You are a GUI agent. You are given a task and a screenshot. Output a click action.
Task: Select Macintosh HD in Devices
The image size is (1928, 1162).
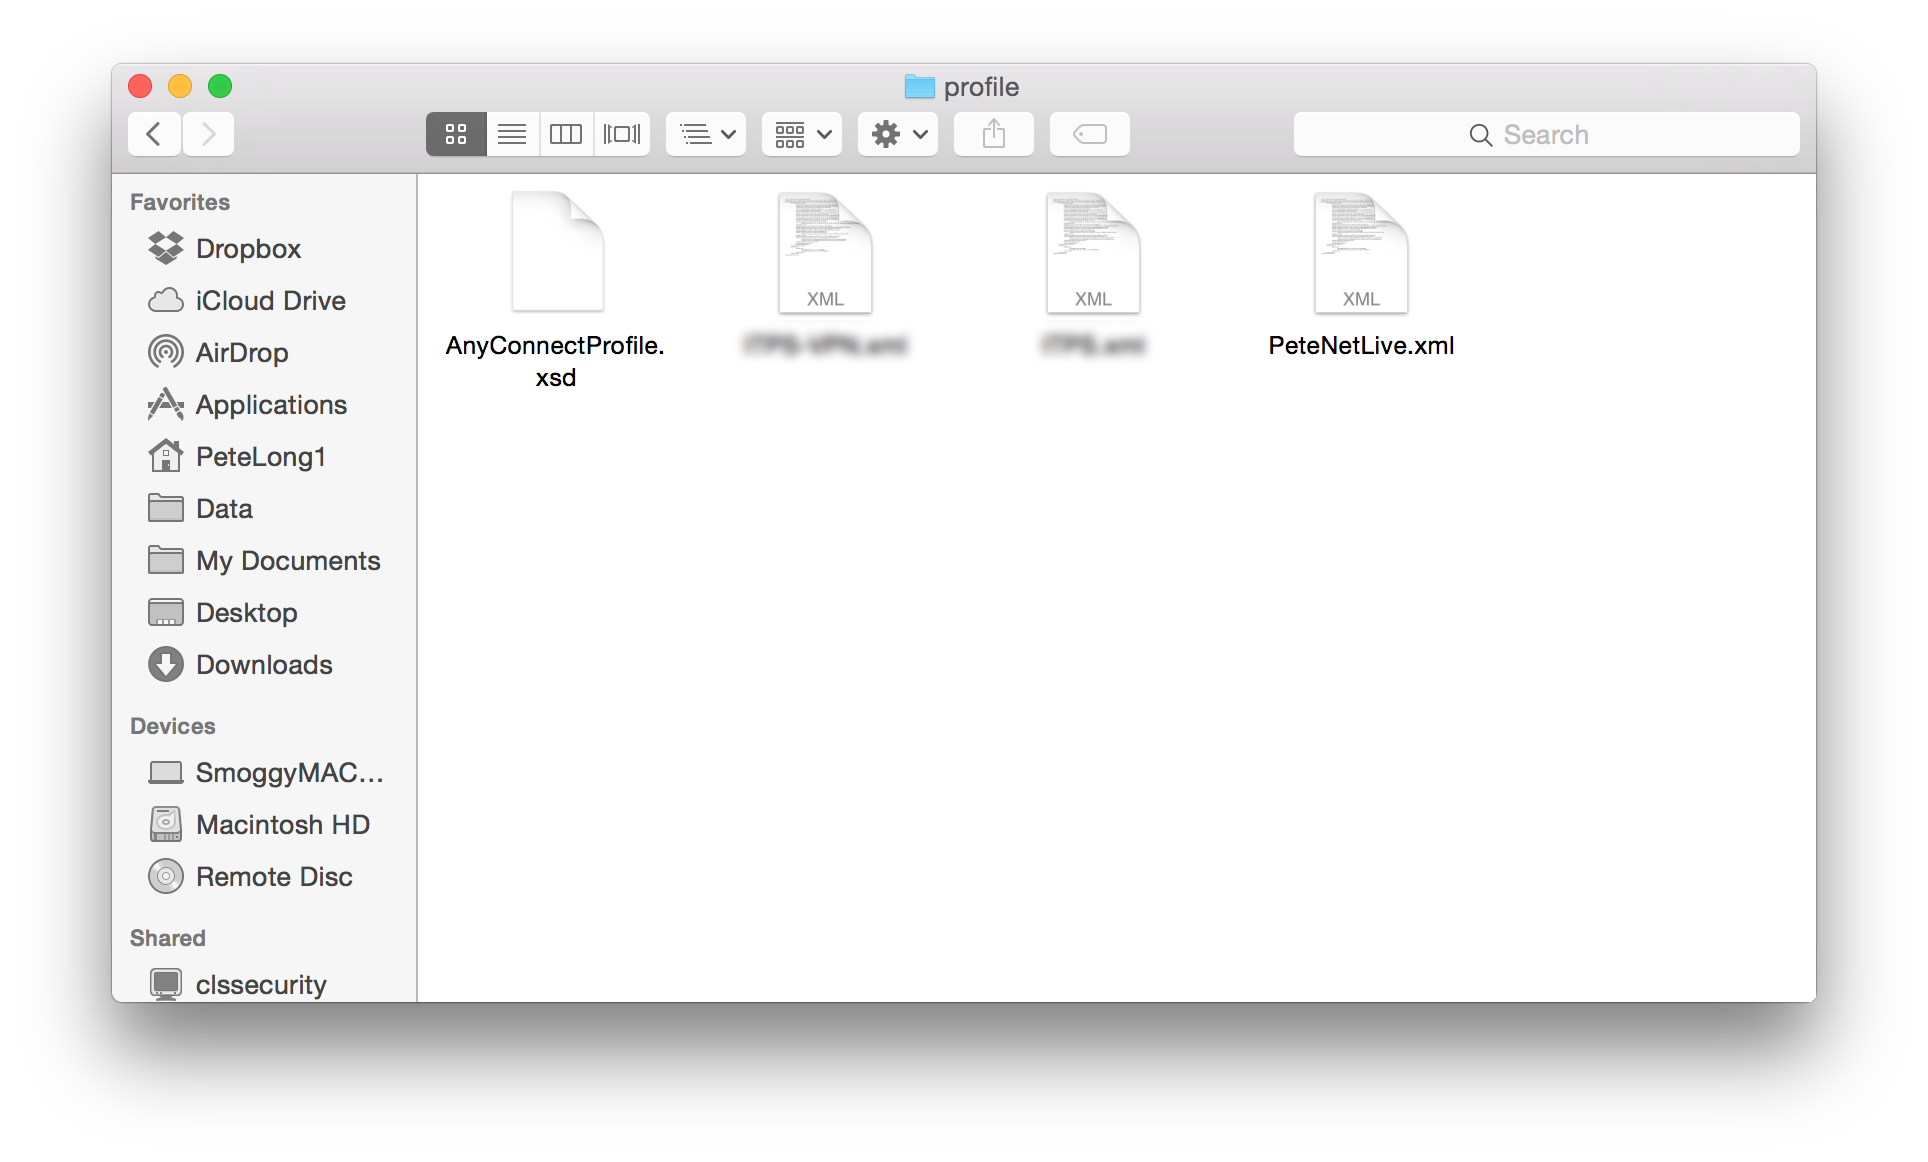264,824
